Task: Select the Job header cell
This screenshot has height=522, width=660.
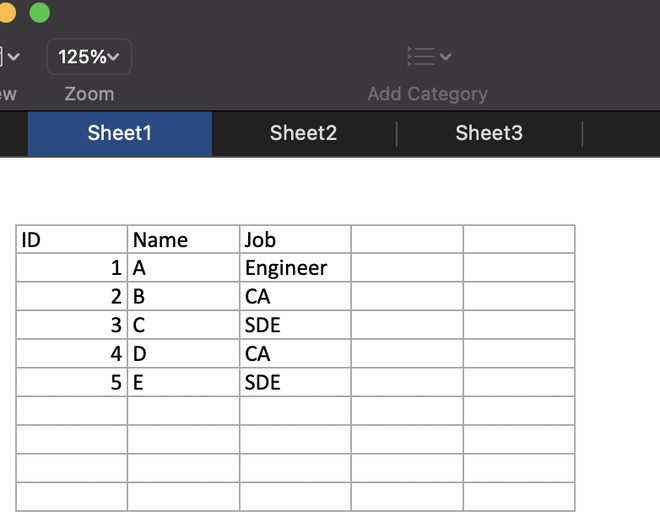Action: pos(295,240)
